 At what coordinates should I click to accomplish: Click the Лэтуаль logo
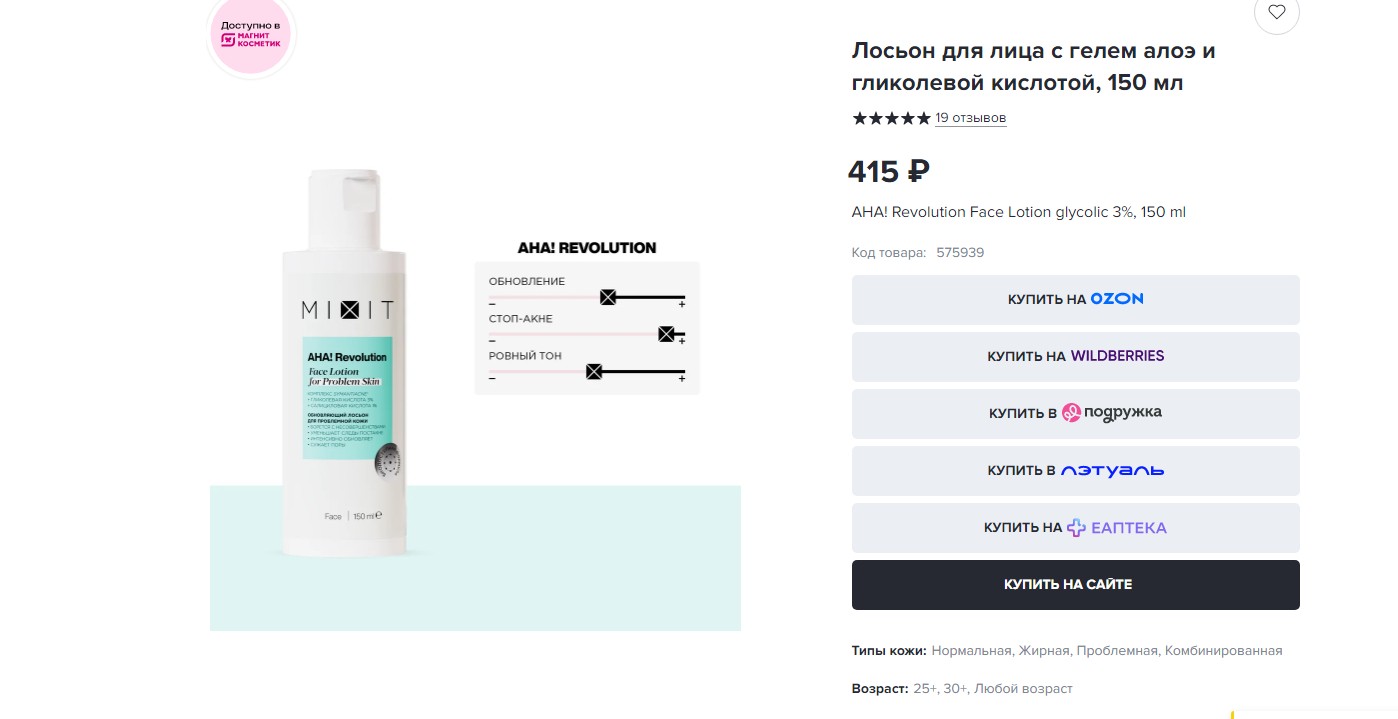point(1112,470)
